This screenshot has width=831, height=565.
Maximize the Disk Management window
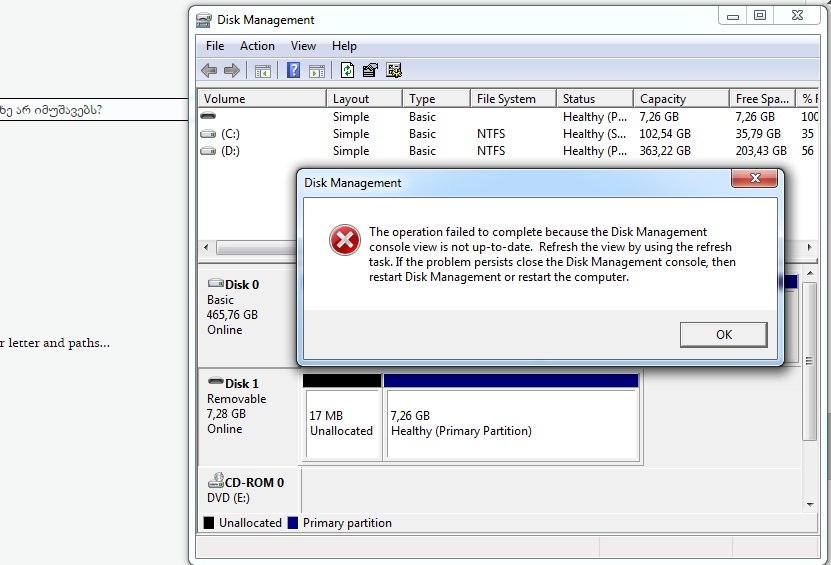[x=759, y=16]
